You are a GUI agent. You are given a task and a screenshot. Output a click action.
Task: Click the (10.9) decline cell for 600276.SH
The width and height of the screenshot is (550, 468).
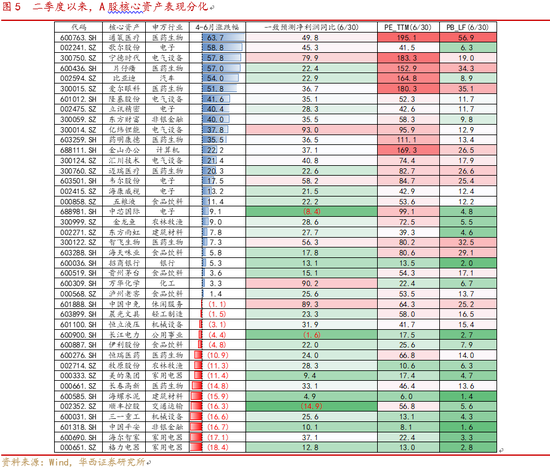(217, 355)
